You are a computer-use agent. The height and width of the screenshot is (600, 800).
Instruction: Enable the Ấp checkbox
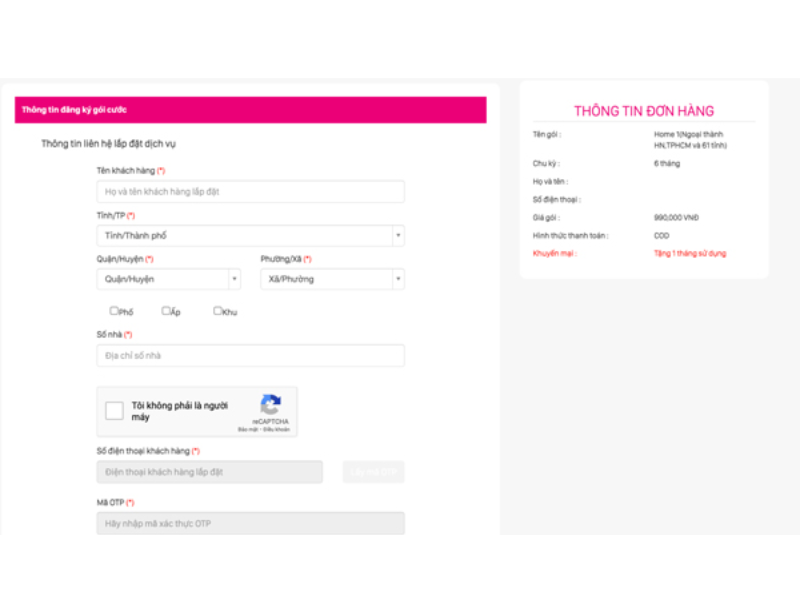tap(166, 311)
